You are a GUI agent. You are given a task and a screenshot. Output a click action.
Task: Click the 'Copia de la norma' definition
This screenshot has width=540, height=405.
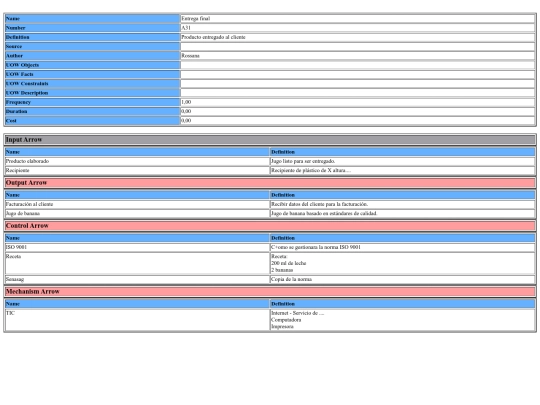291,279
